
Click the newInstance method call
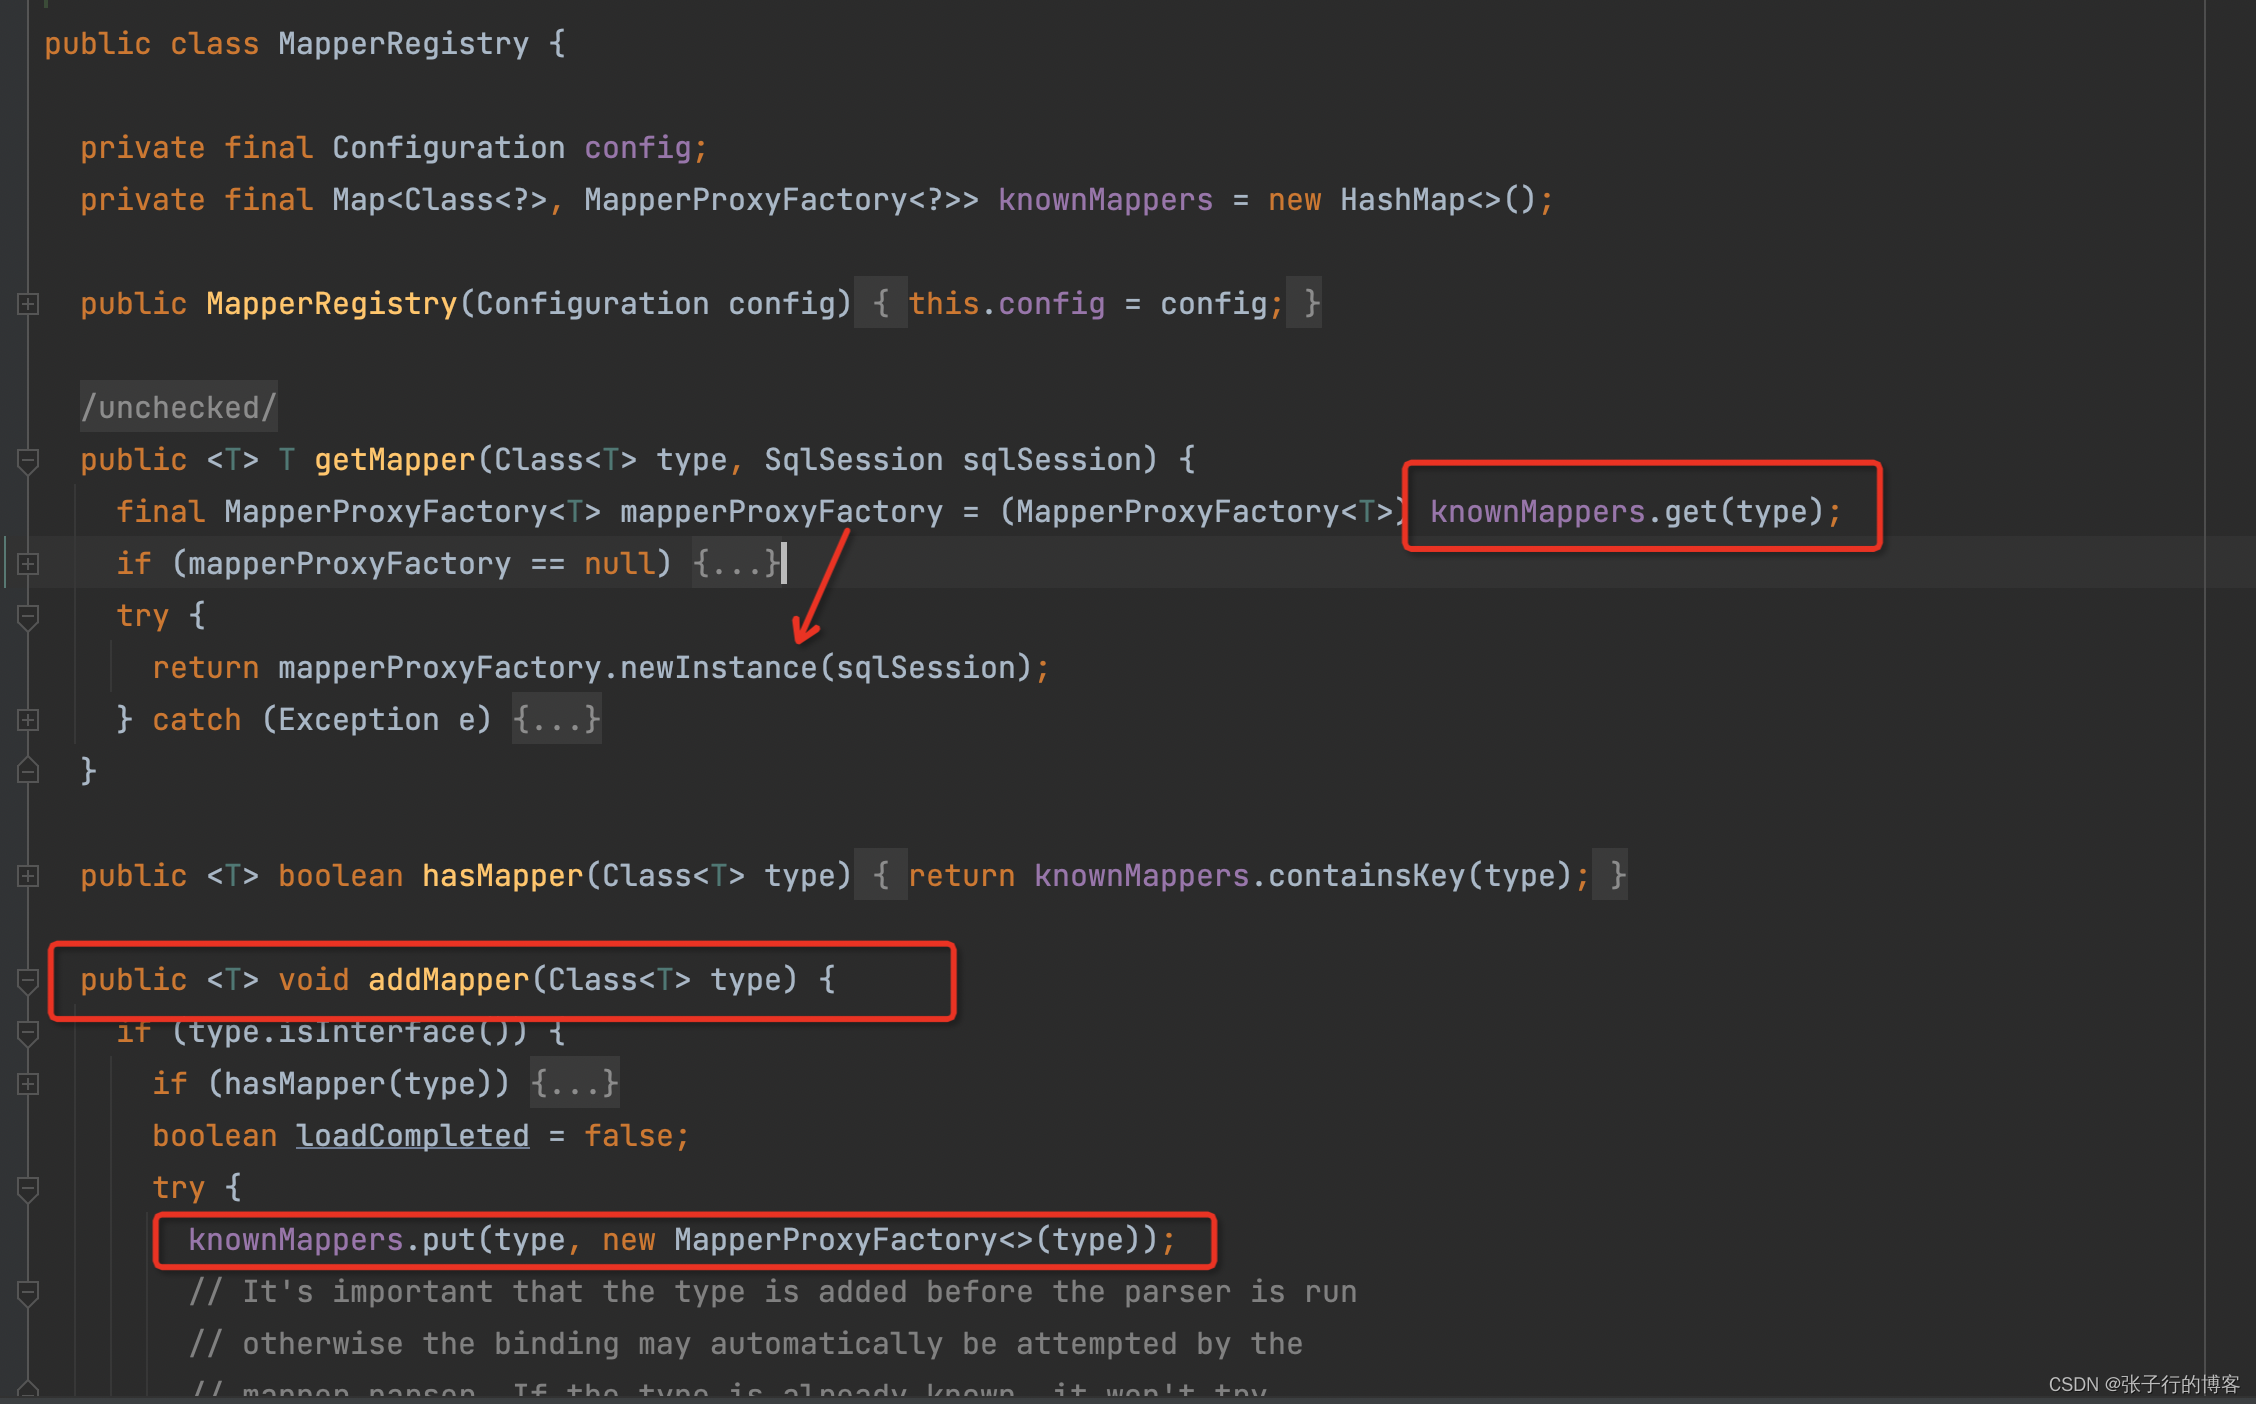coord(718,668)
